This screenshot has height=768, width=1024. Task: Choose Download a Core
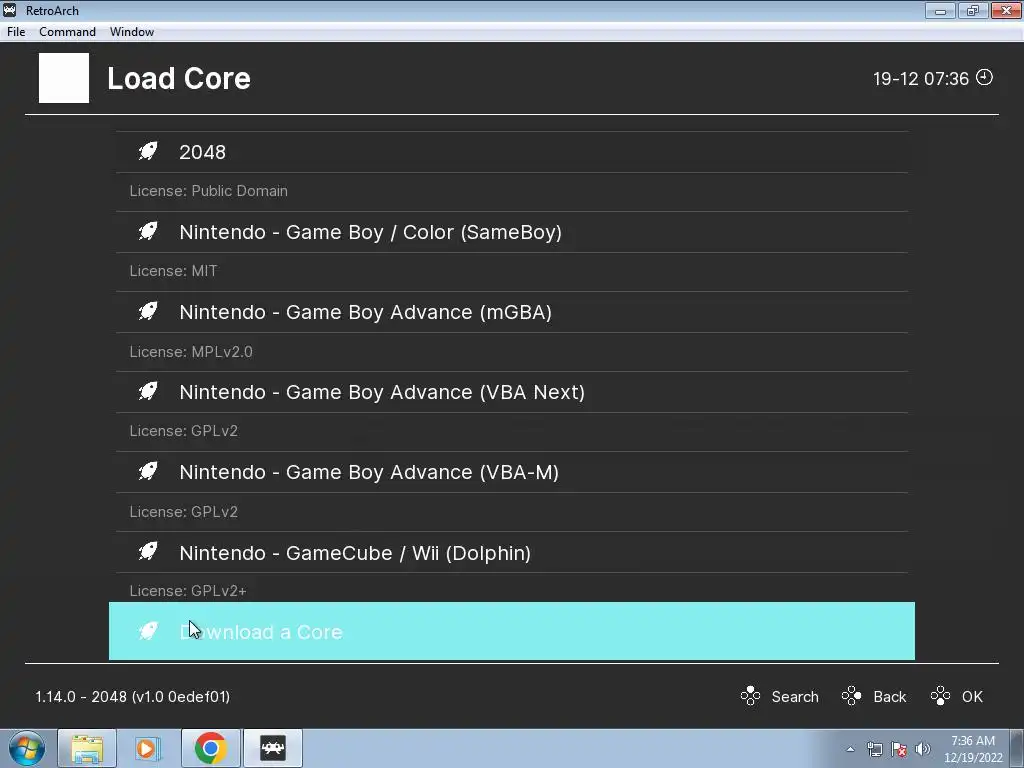(x=512, y=631)
